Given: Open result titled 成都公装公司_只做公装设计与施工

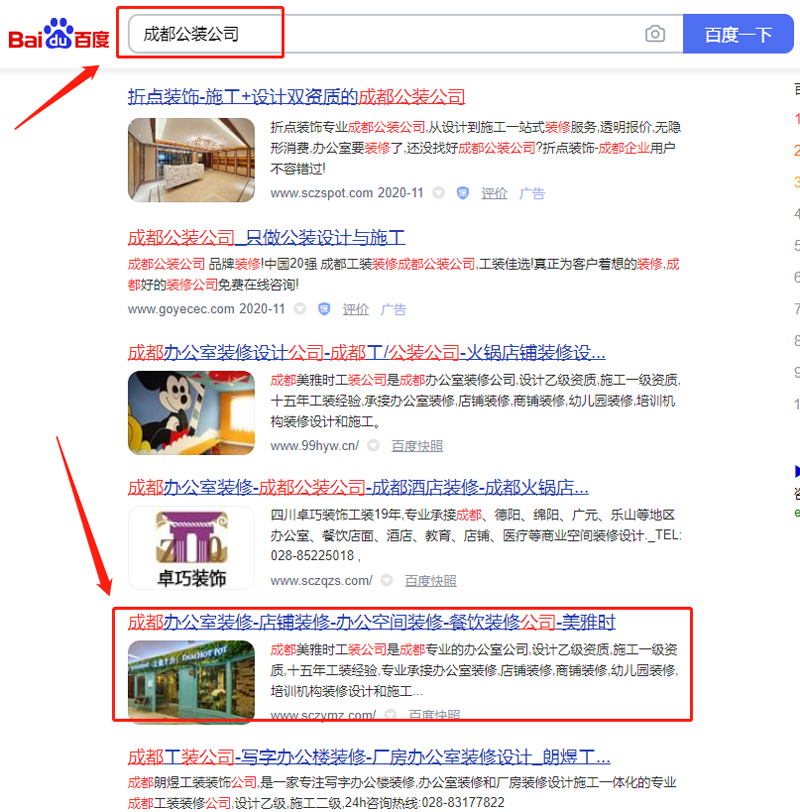Looking at the screenshot, I should click(x=266, y=238).
